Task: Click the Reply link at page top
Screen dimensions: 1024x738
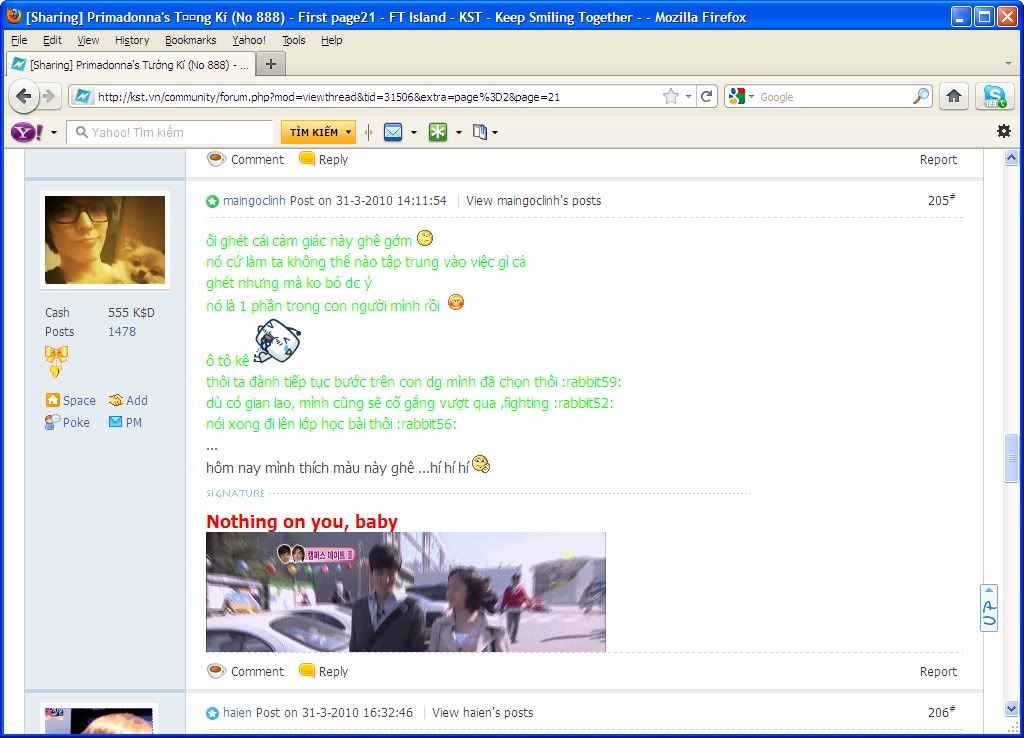Action: click(333, 159)
